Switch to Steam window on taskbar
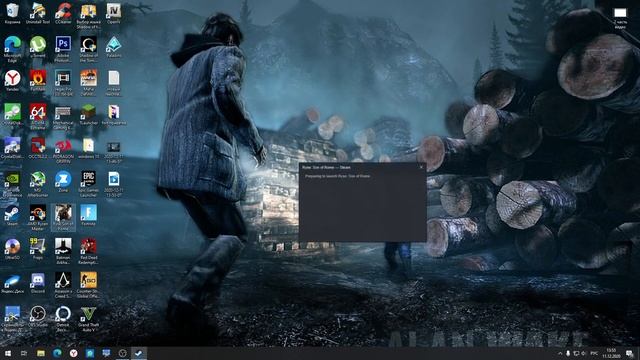The image size is (640, 360). [139, 353]
